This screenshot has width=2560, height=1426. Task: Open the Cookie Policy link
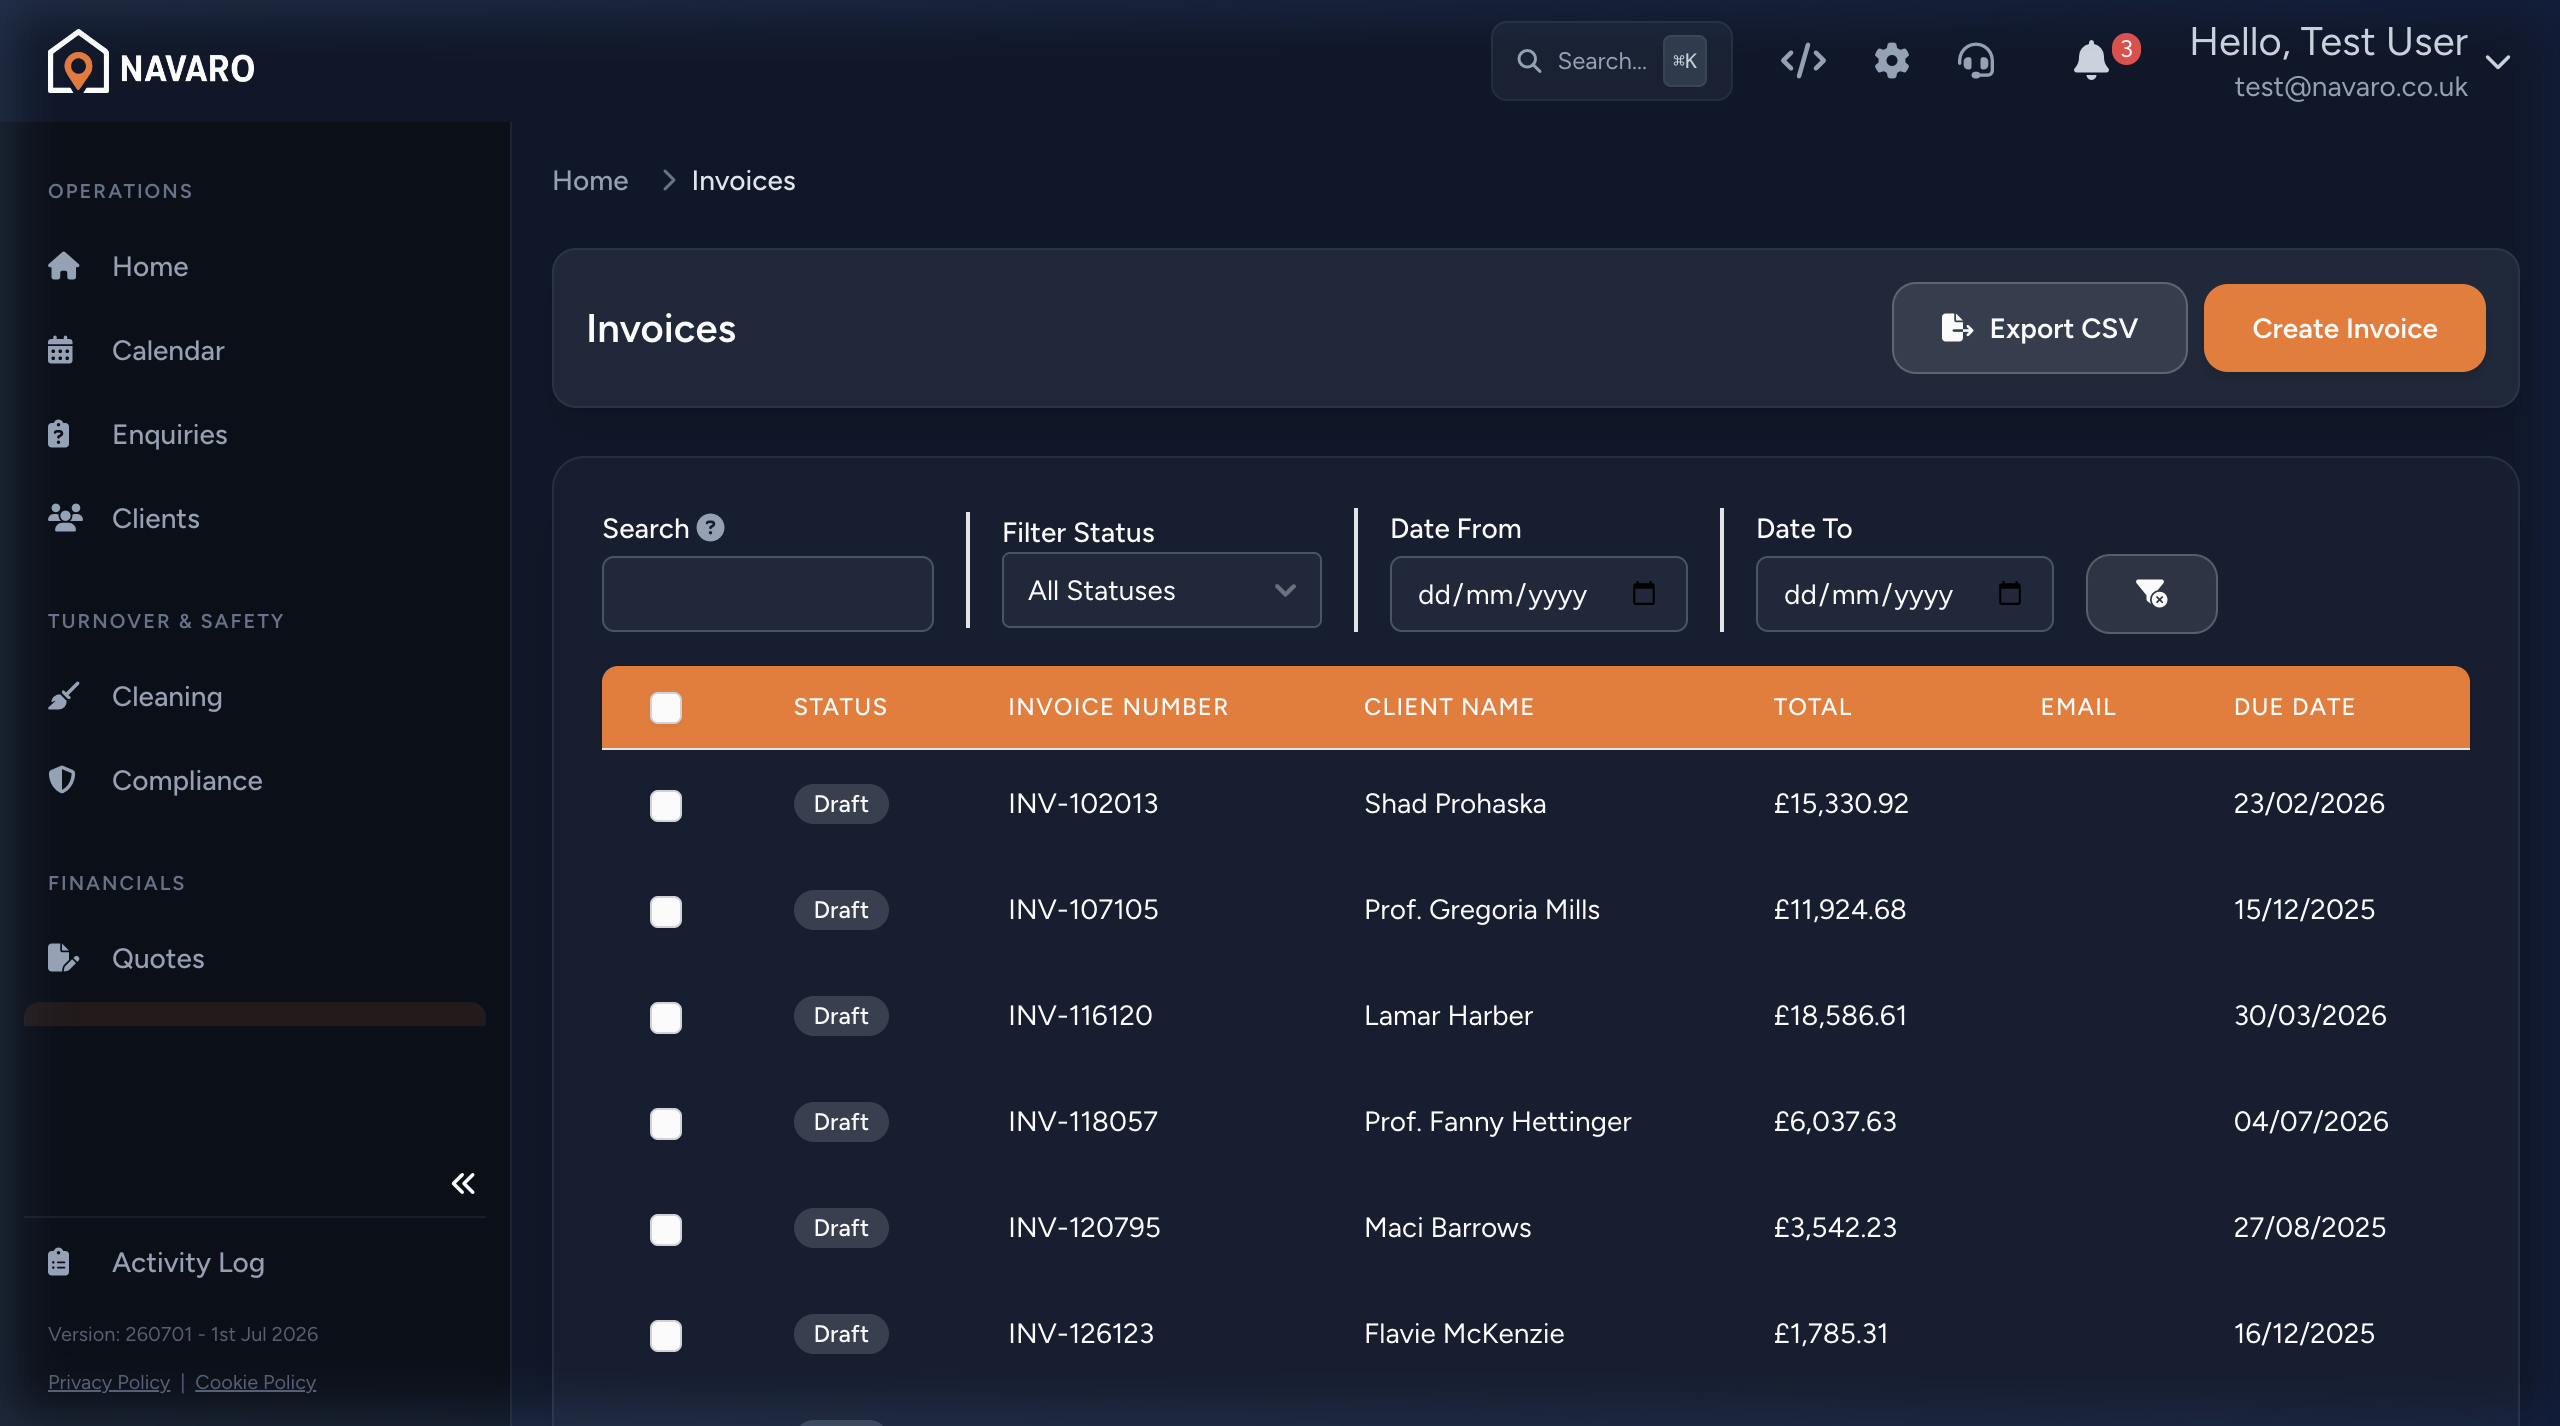pos(255,1381)
